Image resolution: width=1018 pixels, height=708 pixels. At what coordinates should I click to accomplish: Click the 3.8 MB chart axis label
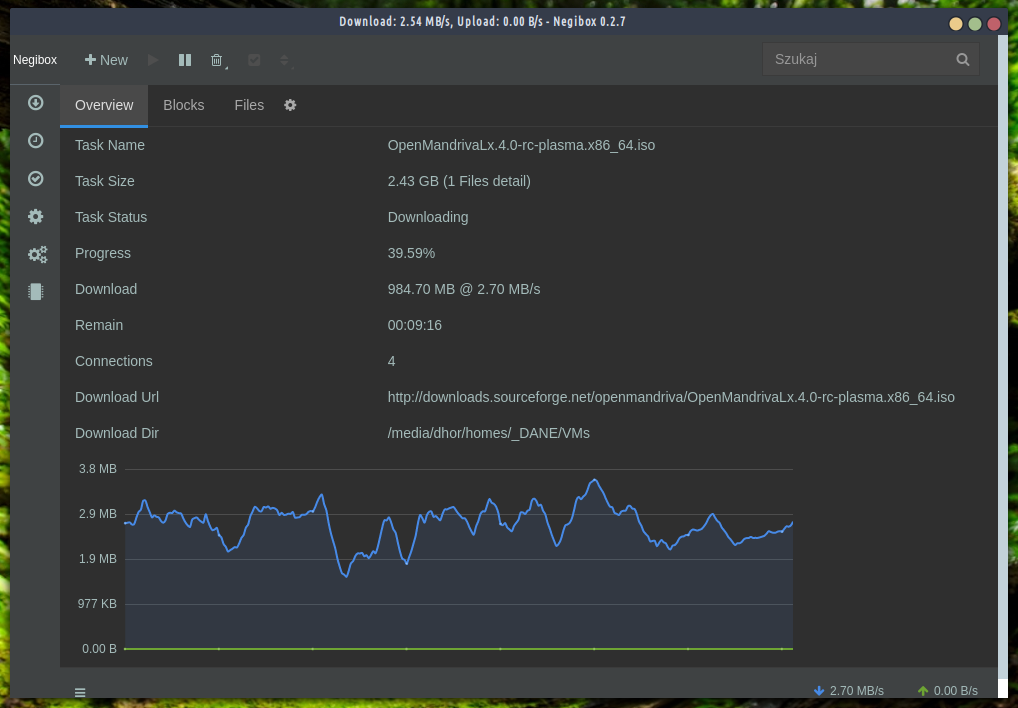98,469
